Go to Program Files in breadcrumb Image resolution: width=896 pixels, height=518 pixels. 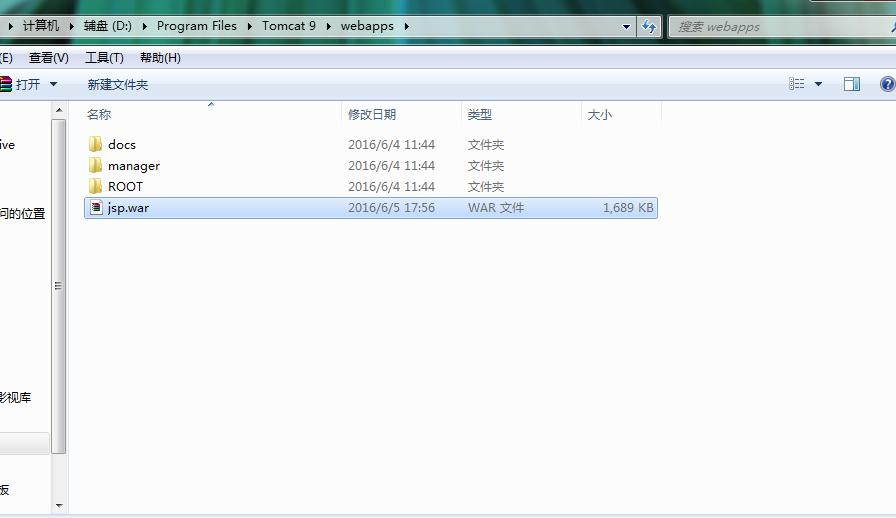[197, 26]
